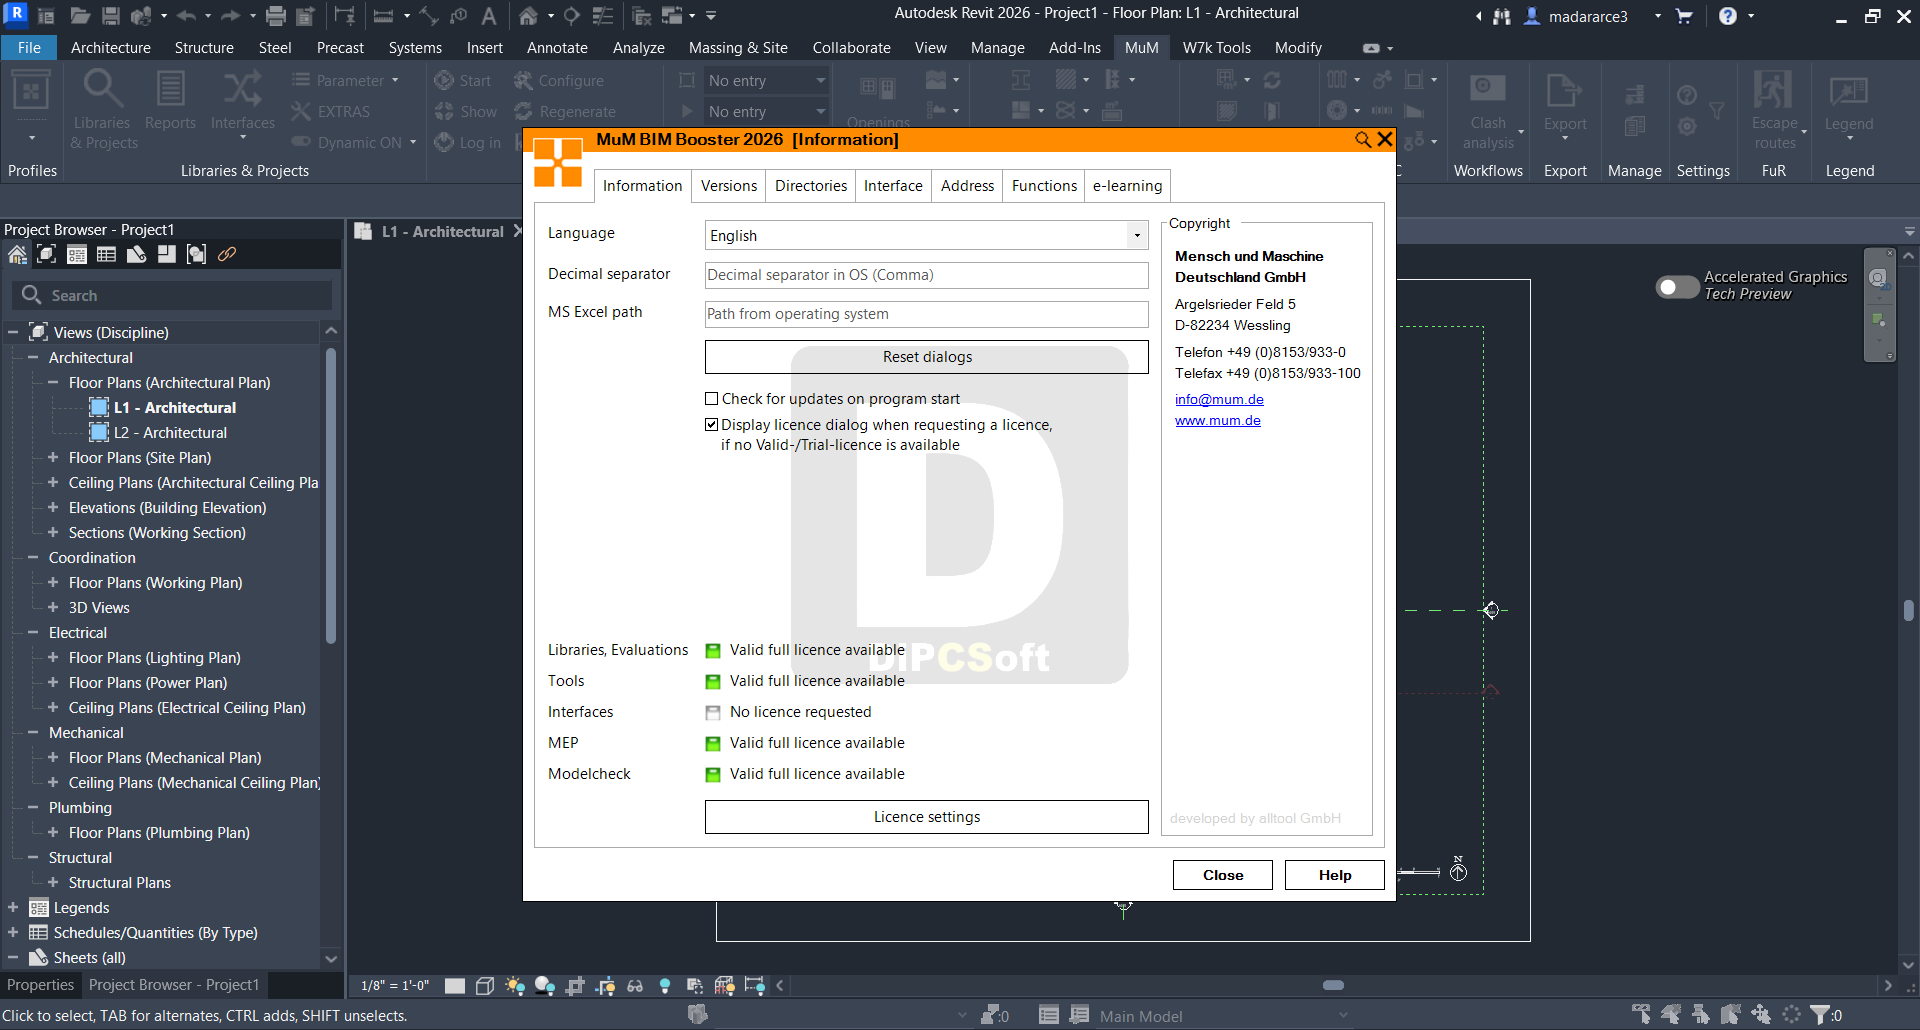Select the Text tool 'A' icon
1920x1030 pixels.
pyautogui.click(x=488, y=16)
